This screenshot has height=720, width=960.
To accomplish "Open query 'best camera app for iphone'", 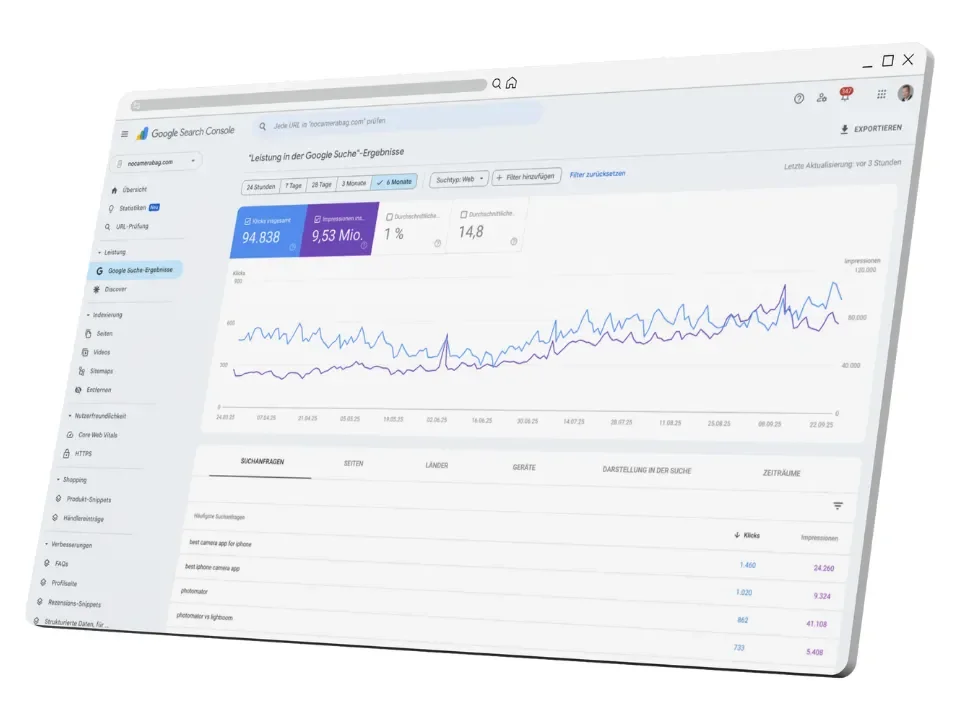I will click(x=220, y=543).
